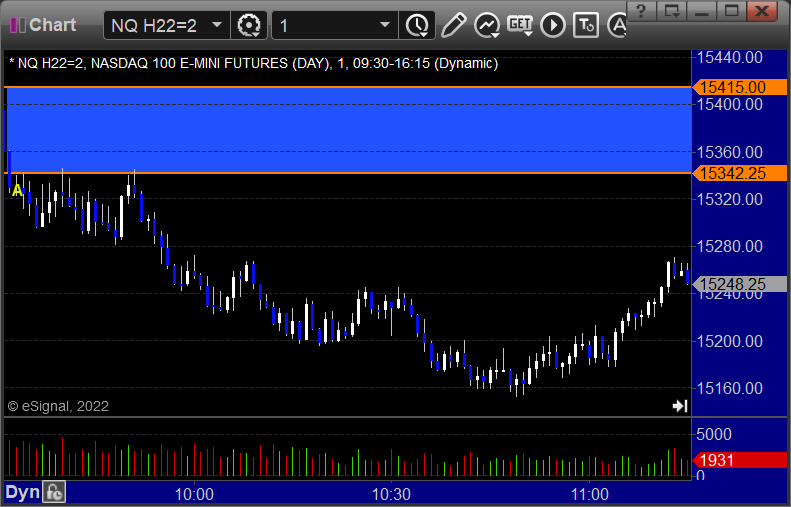Open the symbol settings gear icon
This screenshot has height=507, width=791.
(249, 25)
